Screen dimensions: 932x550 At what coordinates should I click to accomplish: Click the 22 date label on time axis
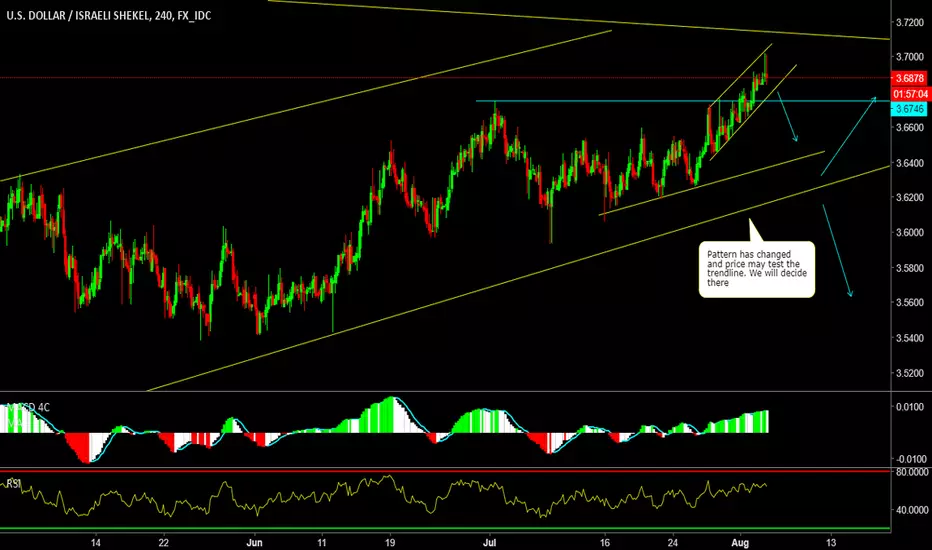click(164, 542)
